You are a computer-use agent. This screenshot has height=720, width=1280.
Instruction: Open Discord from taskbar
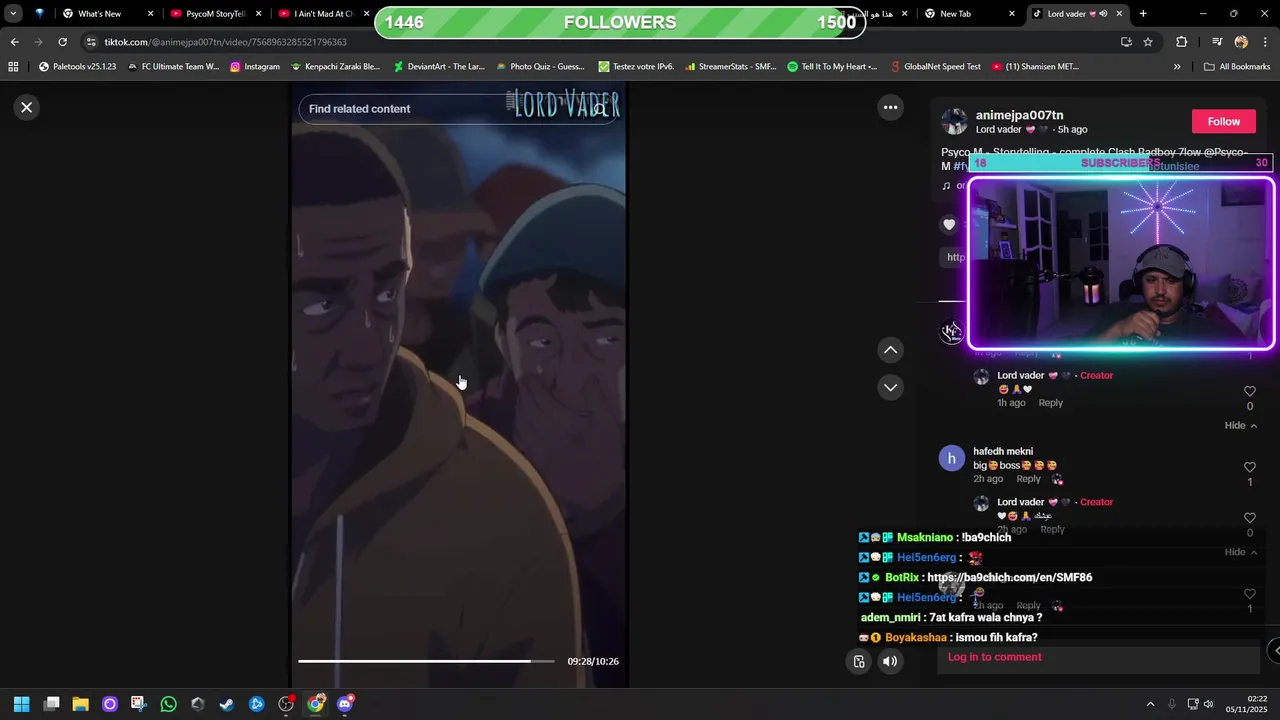(345, 704)
